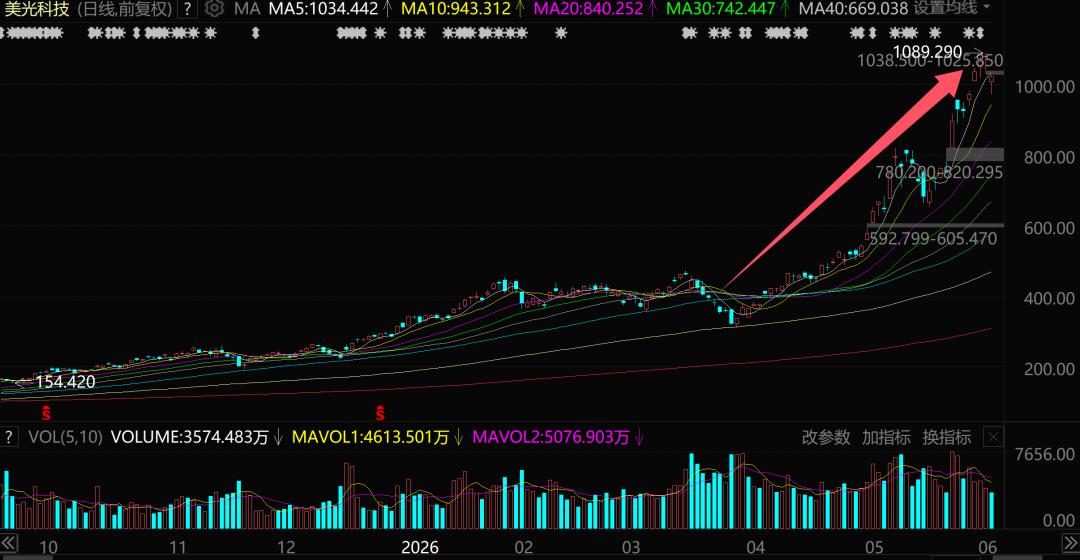Click the 换指标 button
The width and height of the screenshot is (1080, 560).
coord(946,437)
